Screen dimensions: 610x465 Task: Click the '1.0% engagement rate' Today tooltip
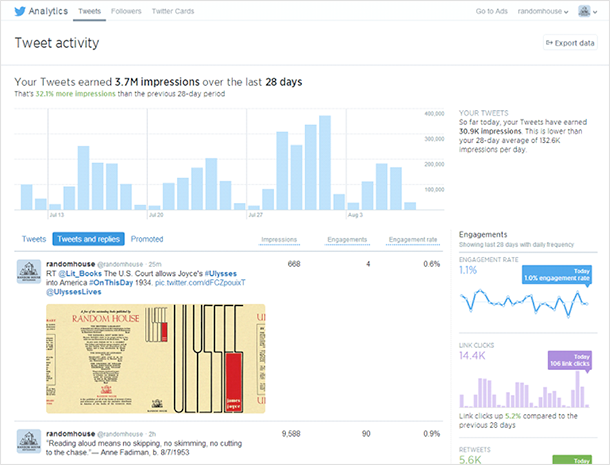[557, 275]
